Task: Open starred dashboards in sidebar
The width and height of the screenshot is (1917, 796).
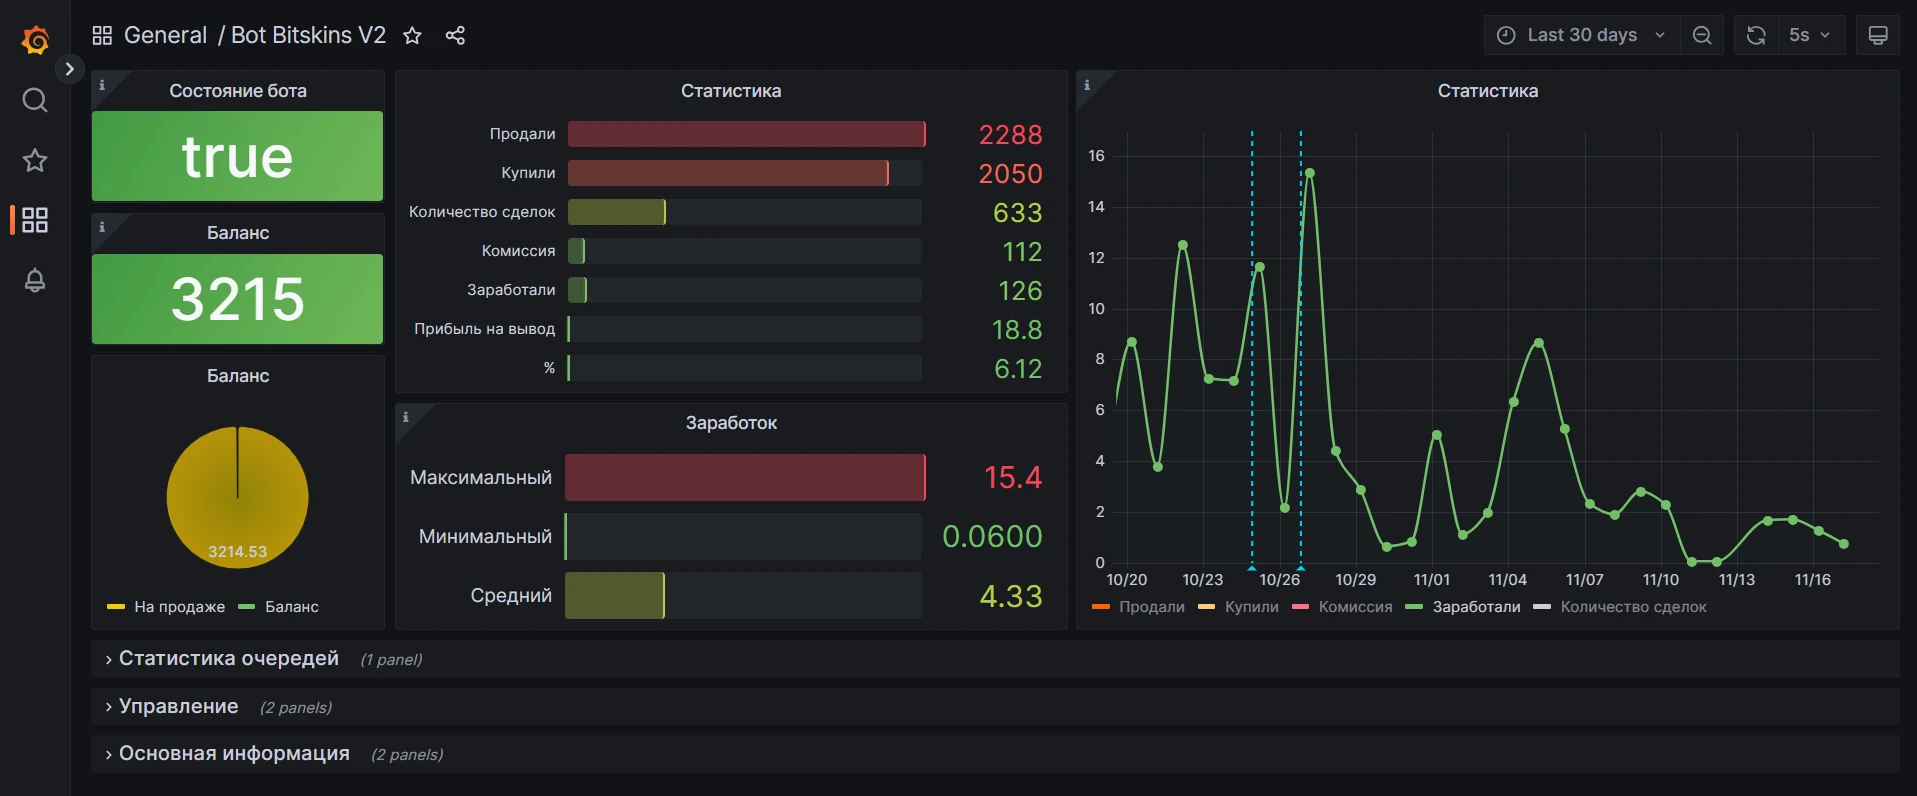Action: pyautogui.click(x=35, y=160)
